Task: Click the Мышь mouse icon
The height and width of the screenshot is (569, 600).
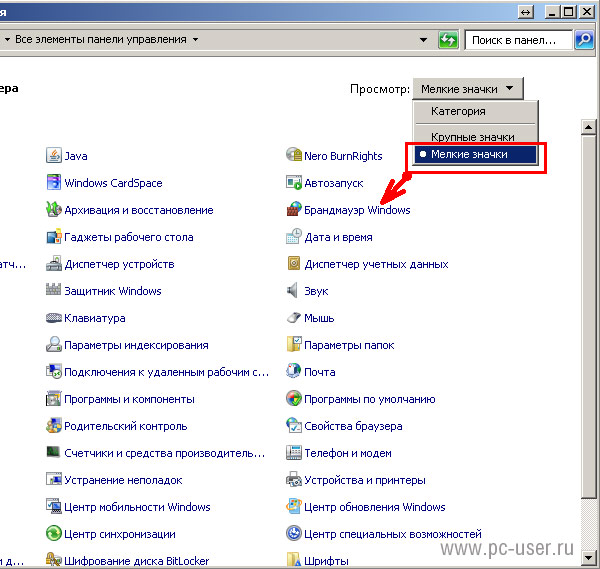Action: [294, 318]
